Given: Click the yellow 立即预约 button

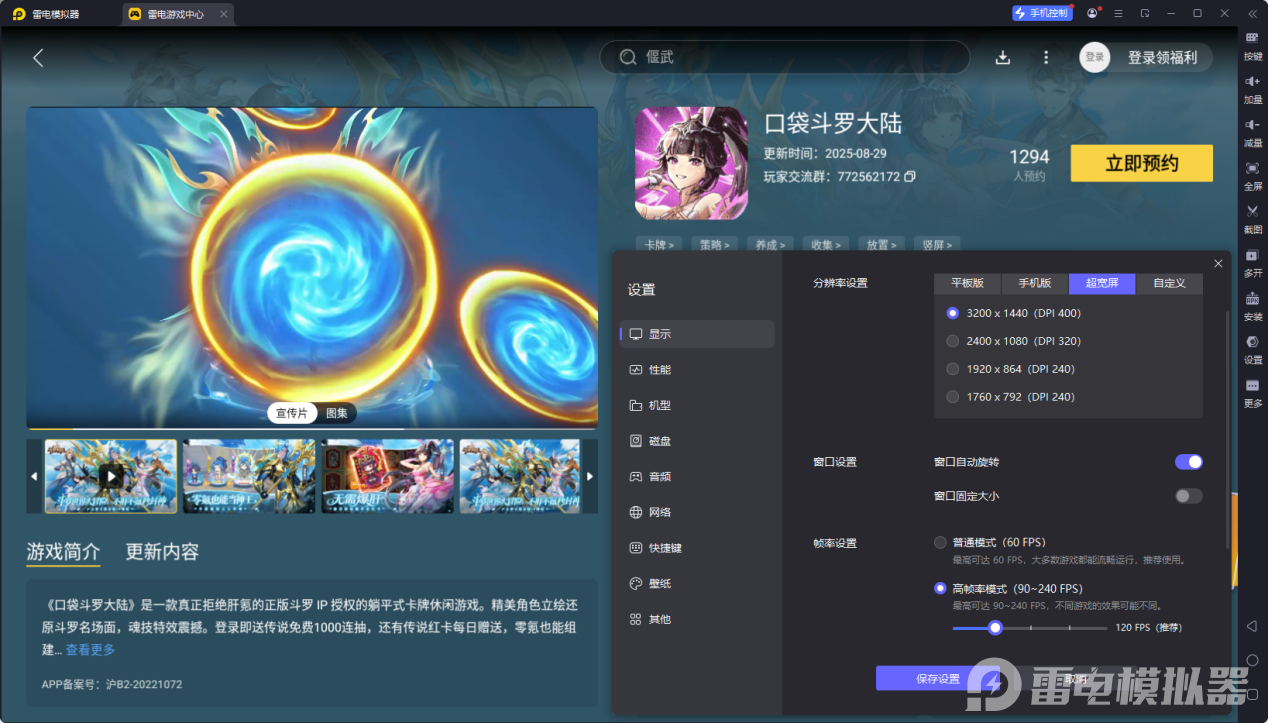Looking at the screenshot, I should [x=1141, y=164].
